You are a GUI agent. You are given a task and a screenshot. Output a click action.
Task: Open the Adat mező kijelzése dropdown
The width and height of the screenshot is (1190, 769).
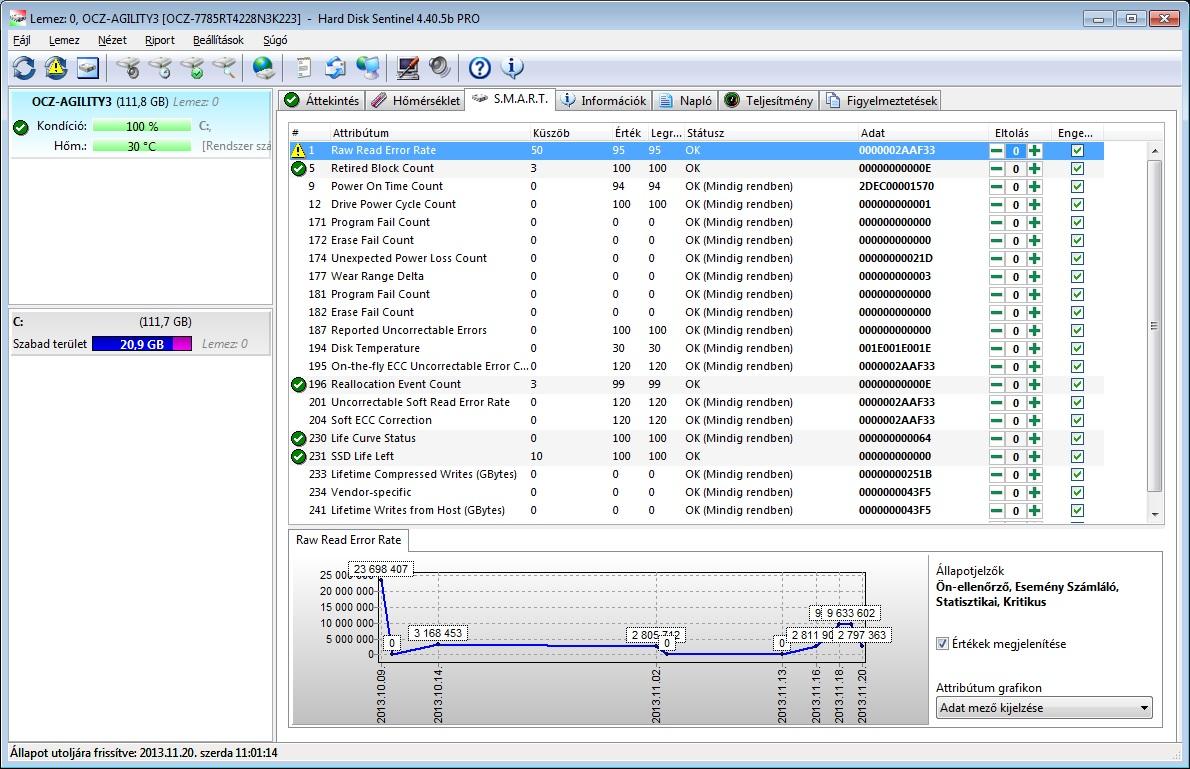tap(1044, 708)
